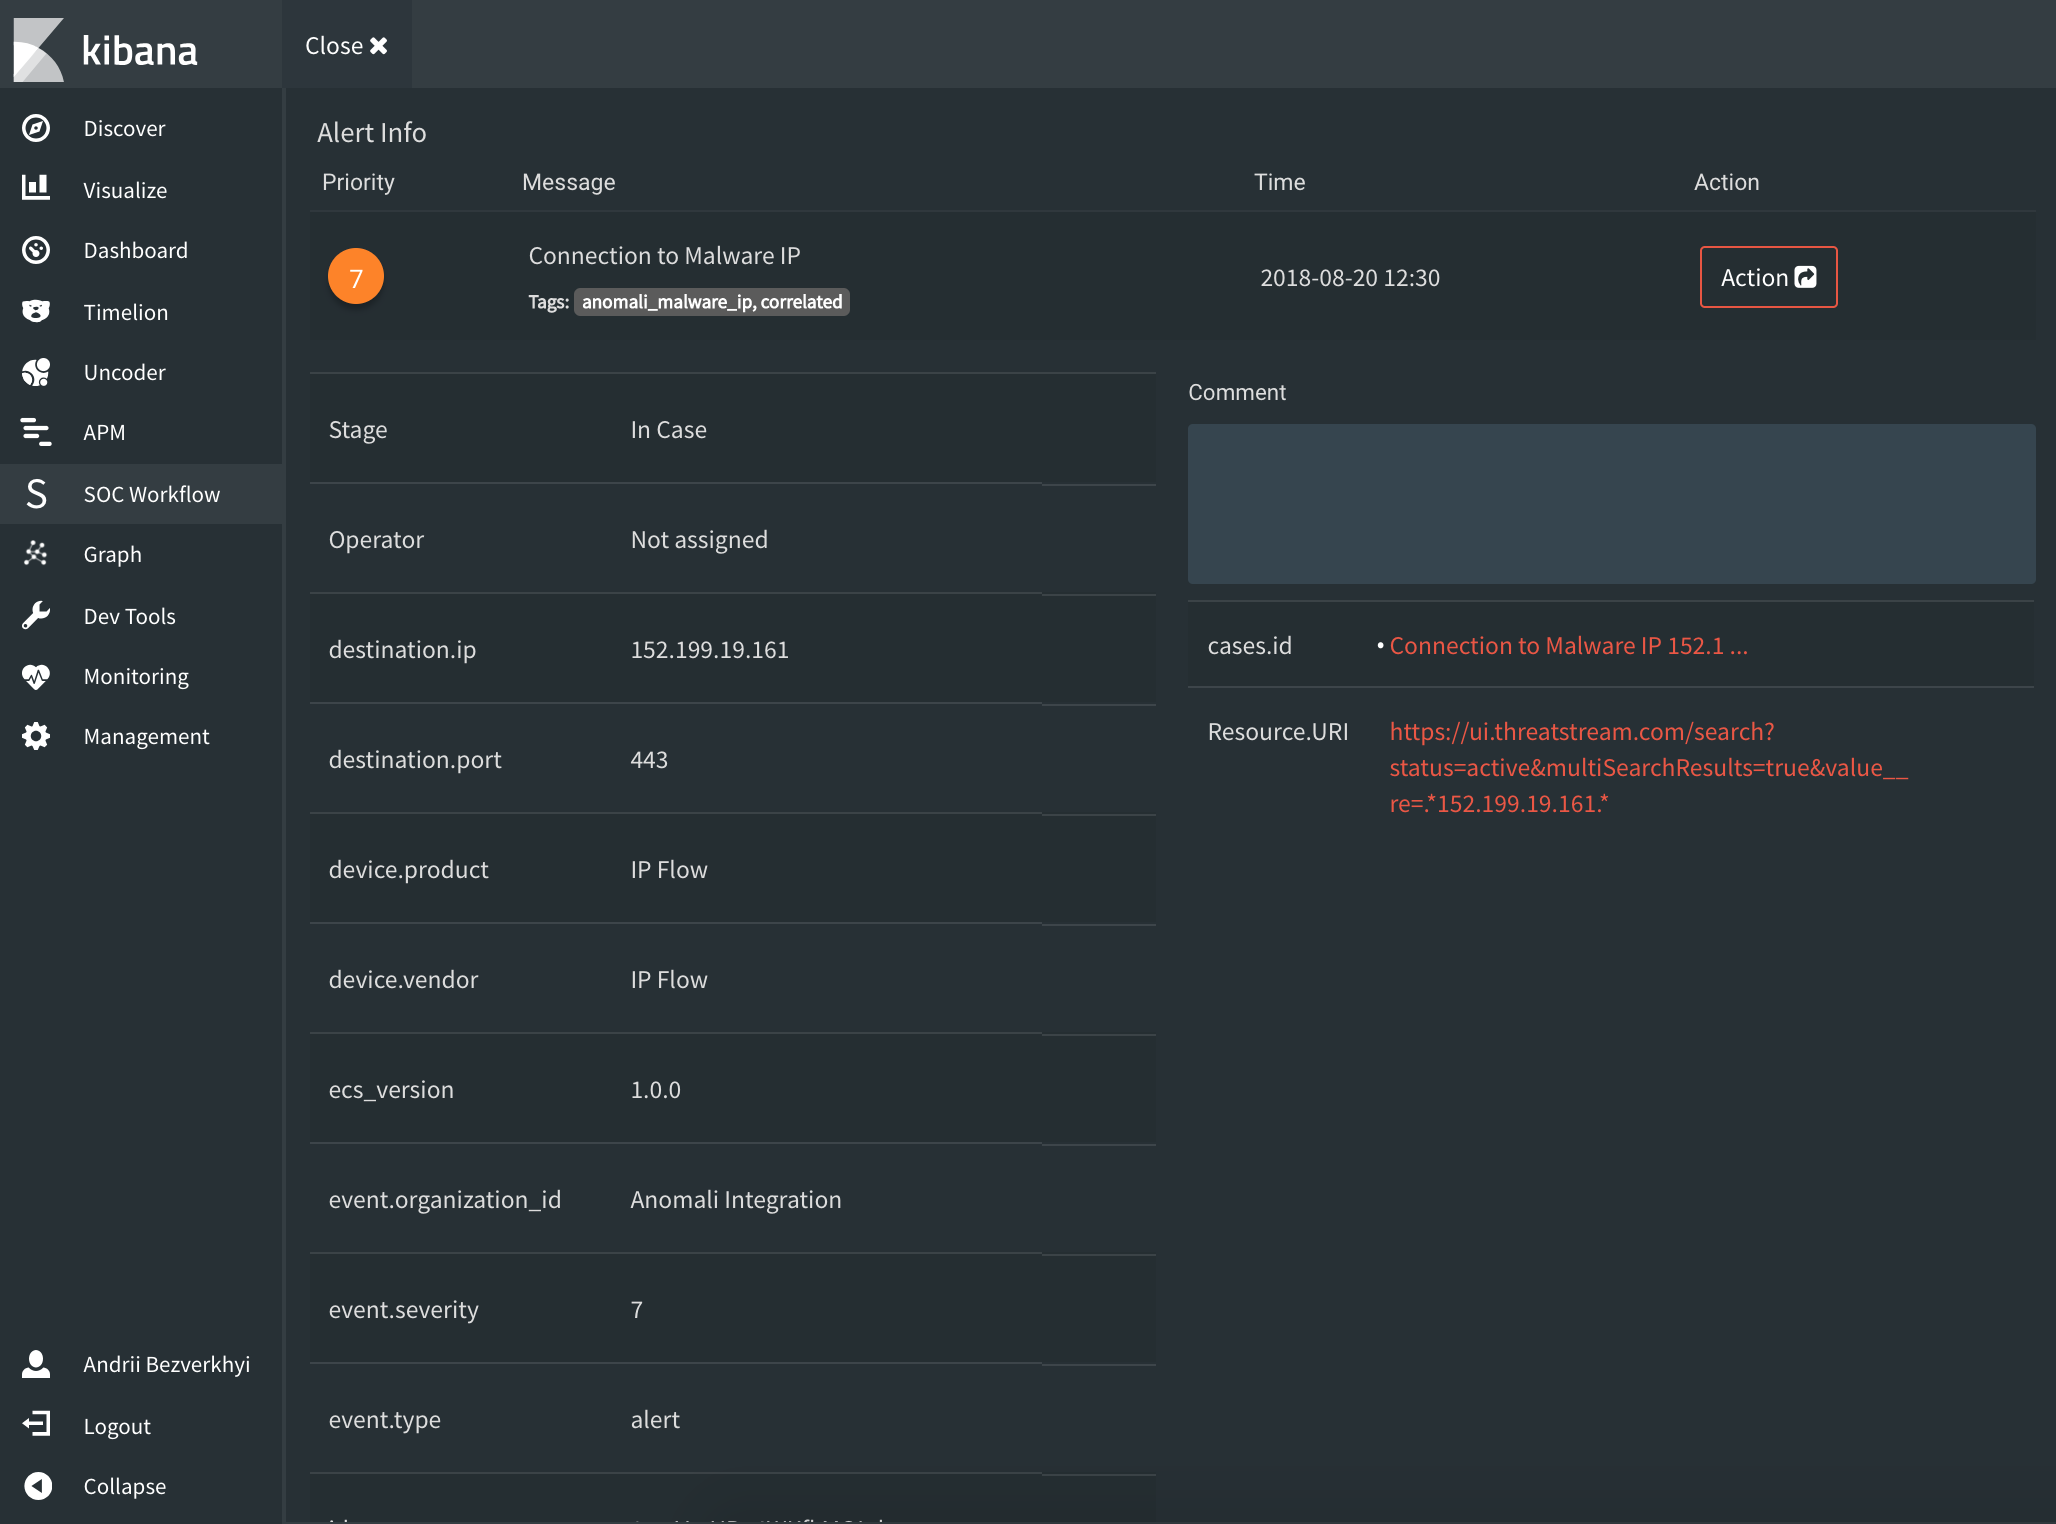
Task: Open Discover via compass icon
Action: [x=36, y=128]
